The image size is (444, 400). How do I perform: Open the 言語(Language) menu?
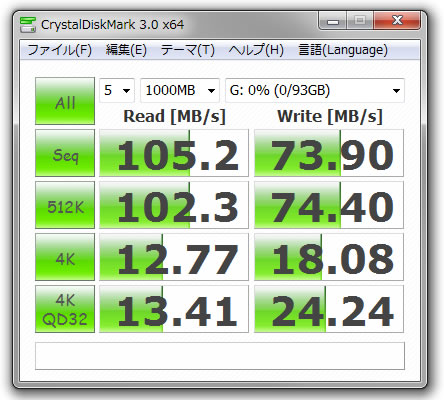tap(343, 50)
